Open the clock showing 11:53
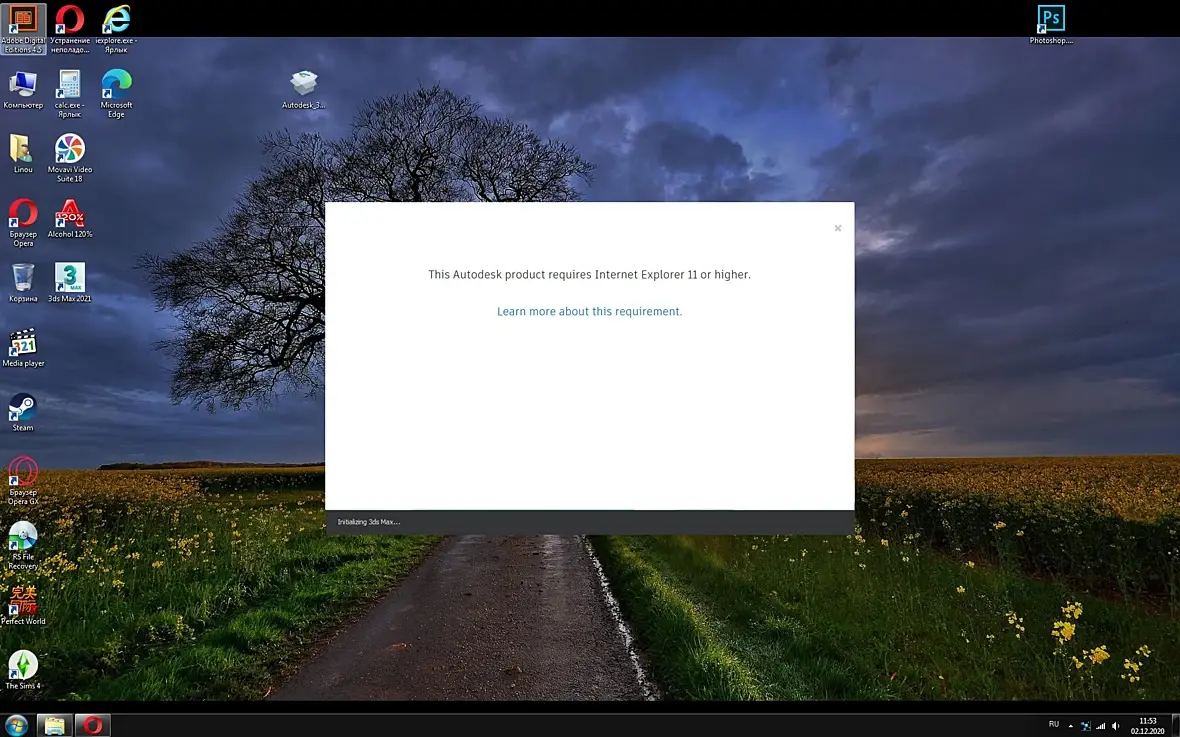 coord(1148,726)
